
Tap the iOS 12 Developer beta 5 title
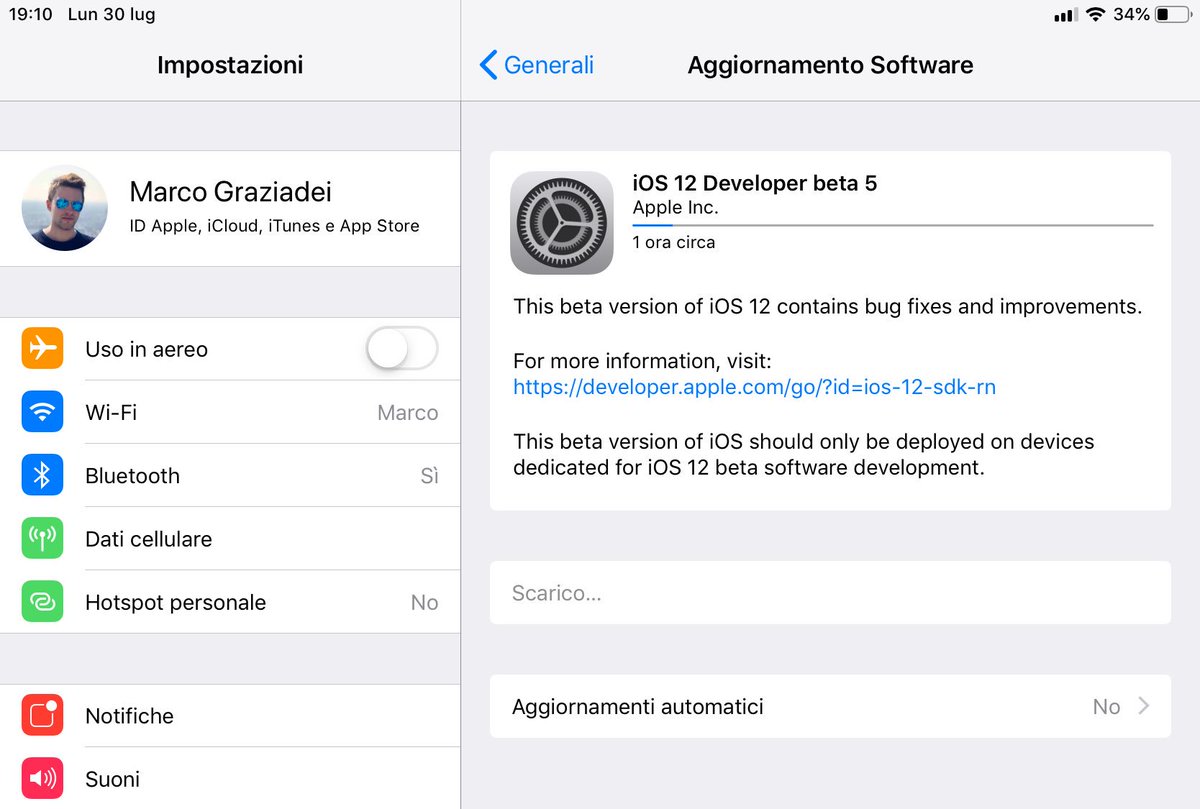click(x=755, y=183)
